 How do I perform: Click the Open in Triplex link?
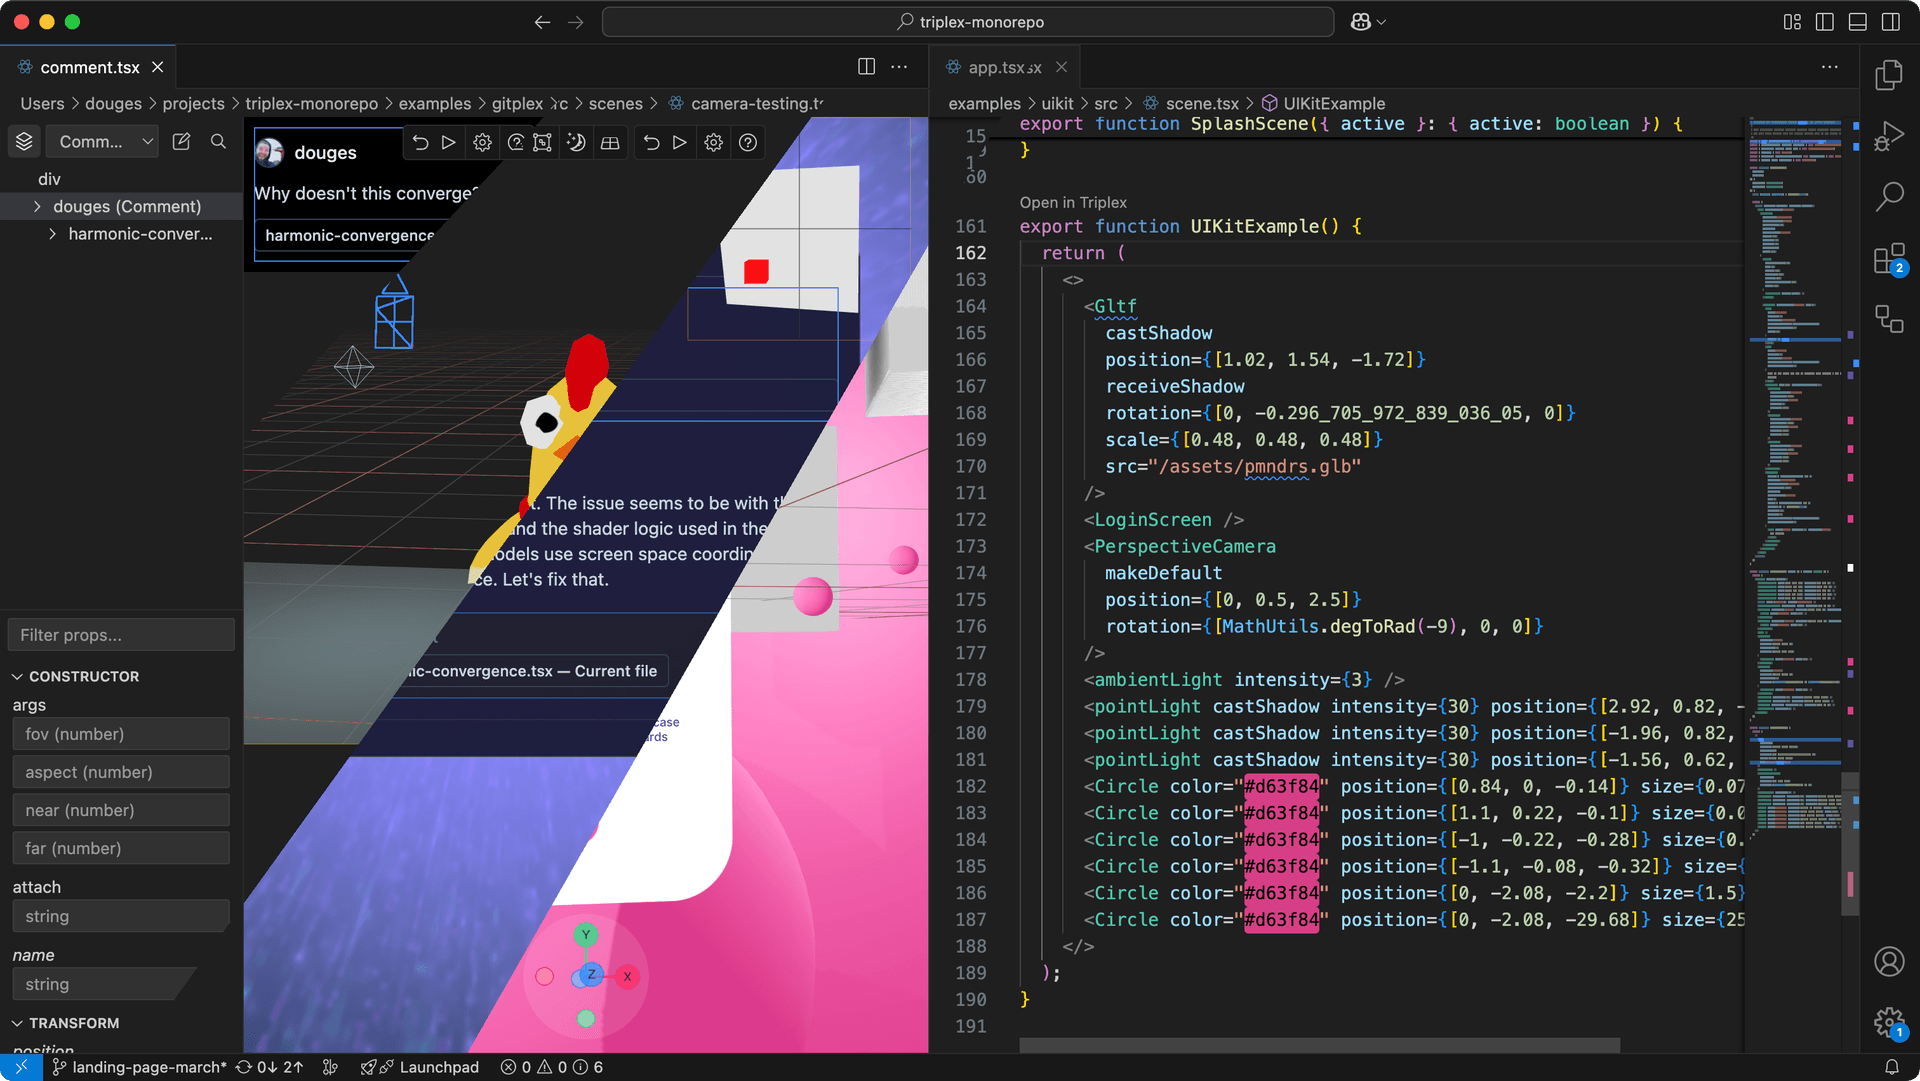click(x=1072, y=202)
